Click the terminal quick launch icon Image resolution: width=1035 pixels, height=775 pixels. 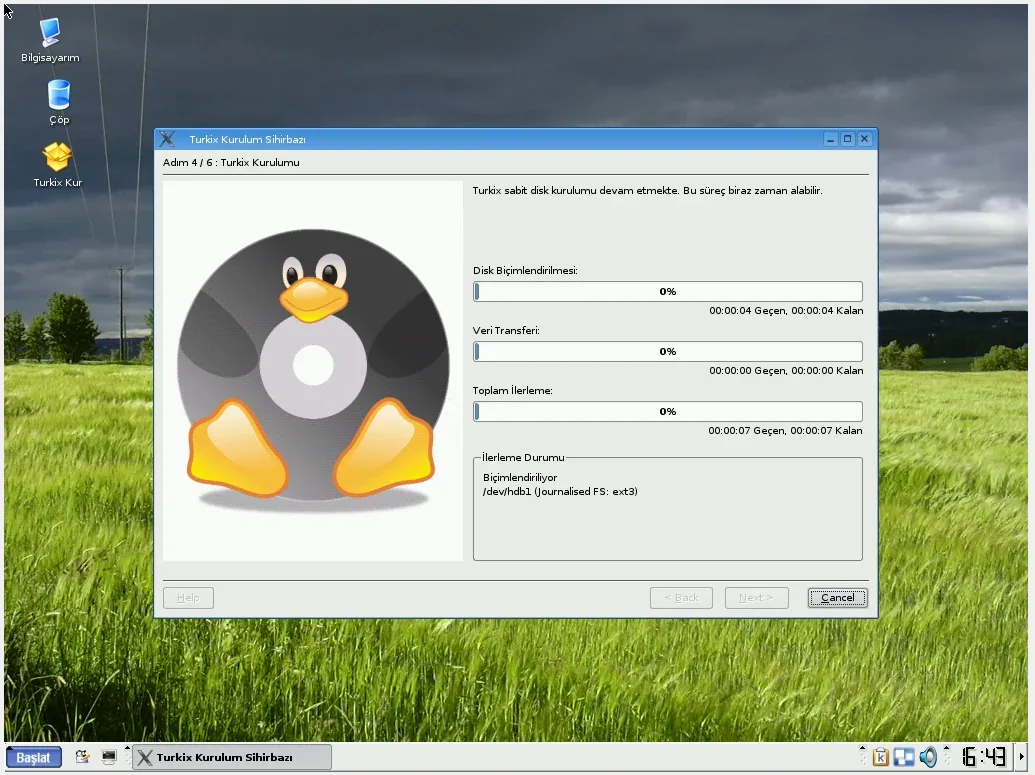(x=109, y=757)
